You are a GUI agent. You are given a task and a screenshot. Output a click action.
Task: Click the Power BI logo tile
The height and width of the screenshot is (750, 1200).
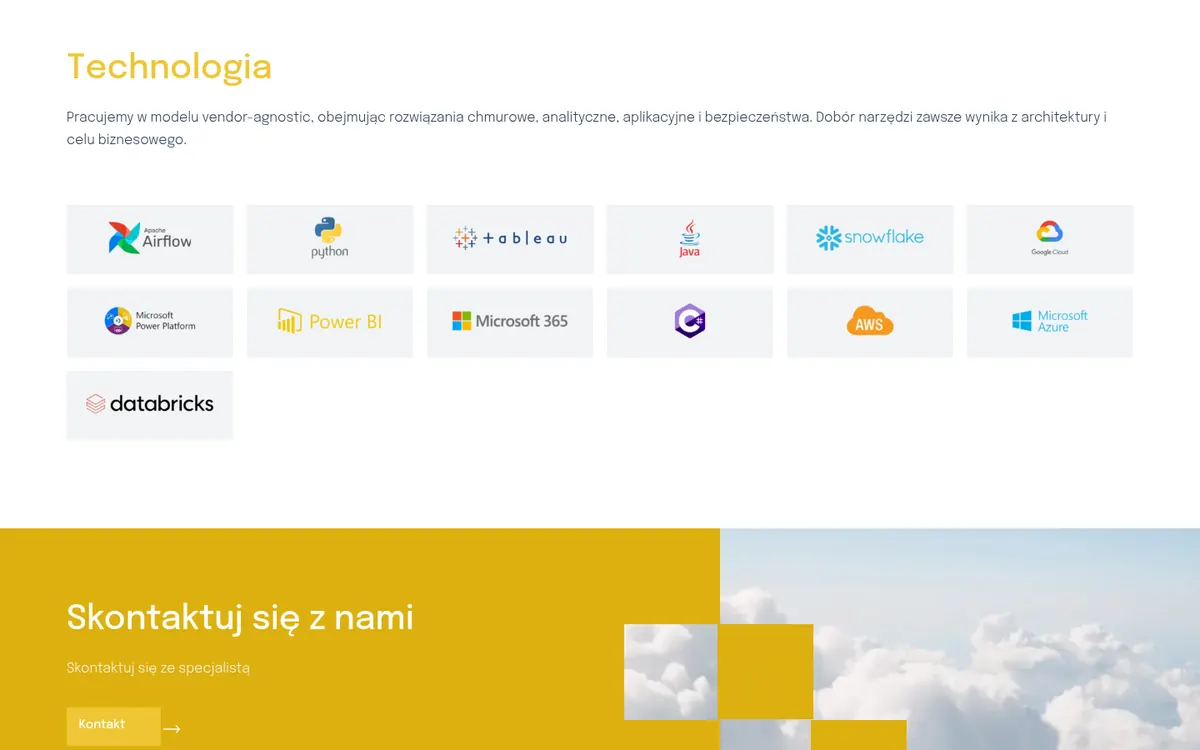click(x=330, y=322)
